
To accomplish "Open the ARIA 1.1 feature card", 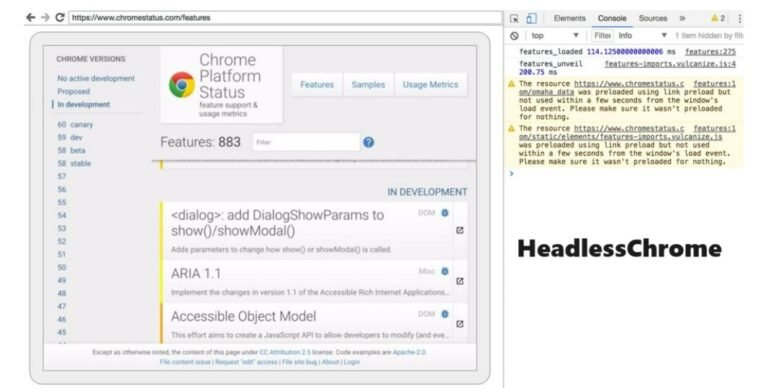I will click(313, 281).
